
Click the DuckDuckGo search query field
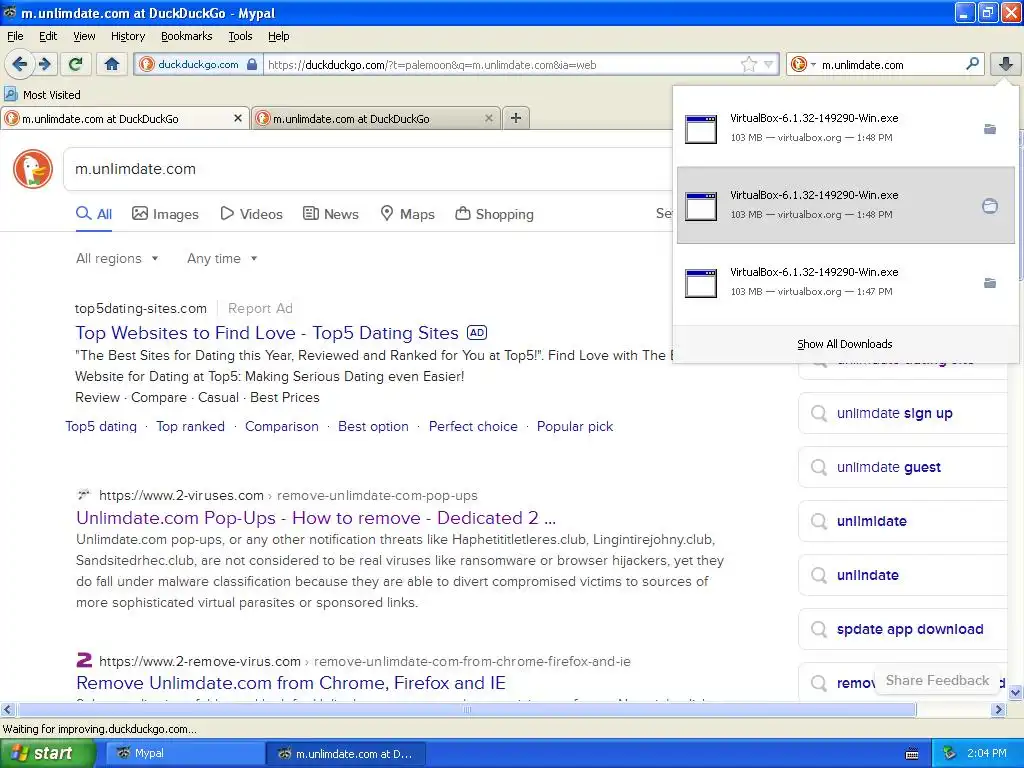369,169
